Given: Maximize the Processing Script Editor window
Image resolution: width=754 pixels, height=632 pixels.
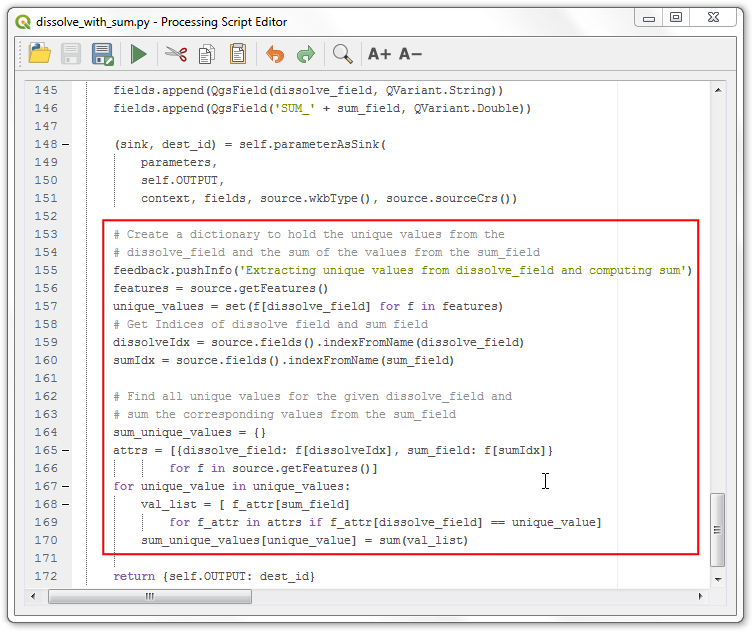Looking at the screenshot, I should [677, 17].
